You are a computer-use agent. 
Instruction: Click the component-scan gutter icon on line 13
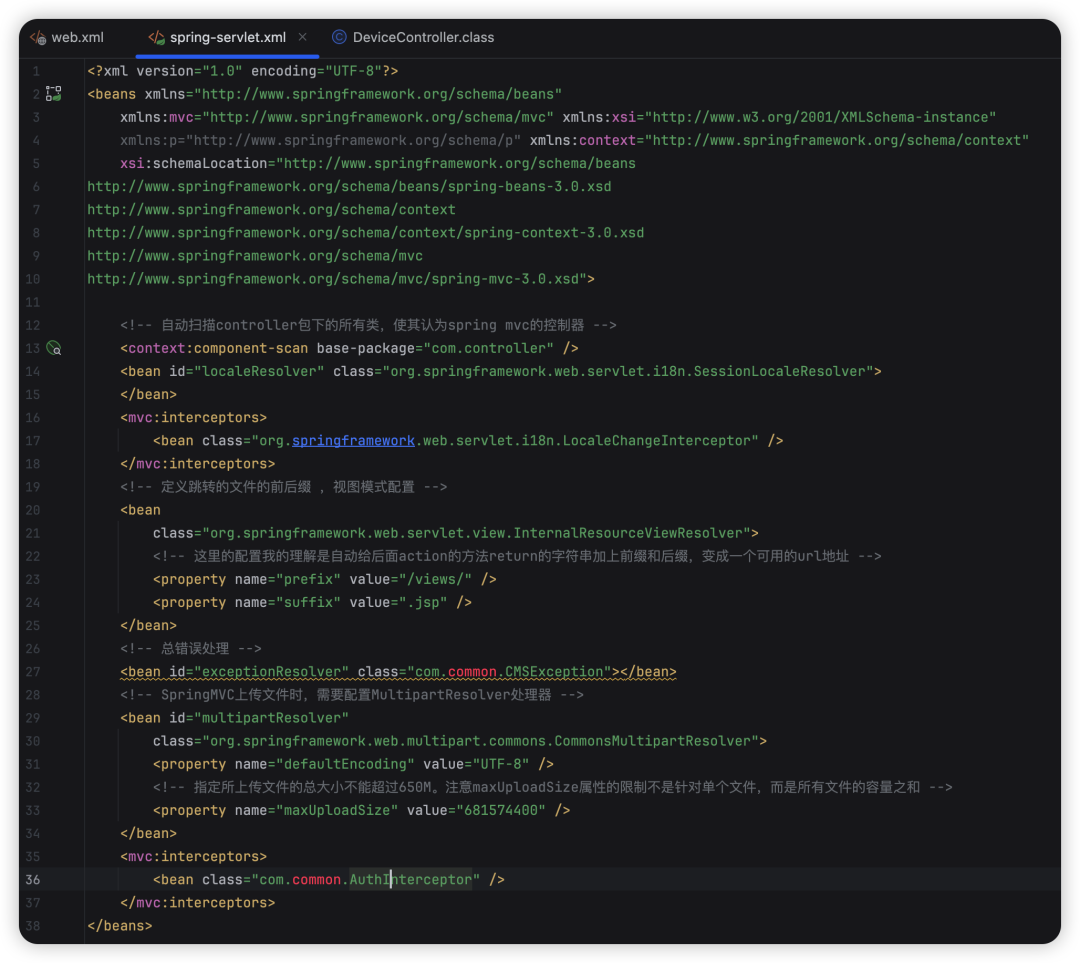pyautogui.click(x=53, y=348)
